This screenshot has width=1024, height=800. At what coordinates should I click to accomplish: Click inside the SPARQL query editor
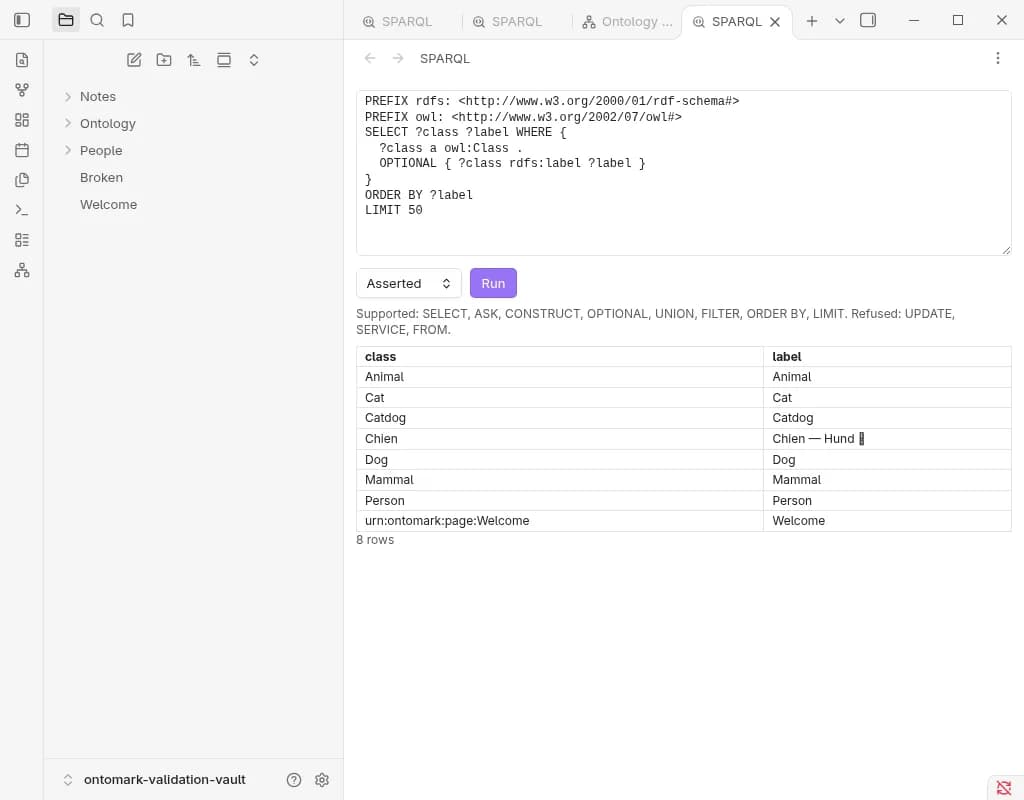[x=683, y=173]
